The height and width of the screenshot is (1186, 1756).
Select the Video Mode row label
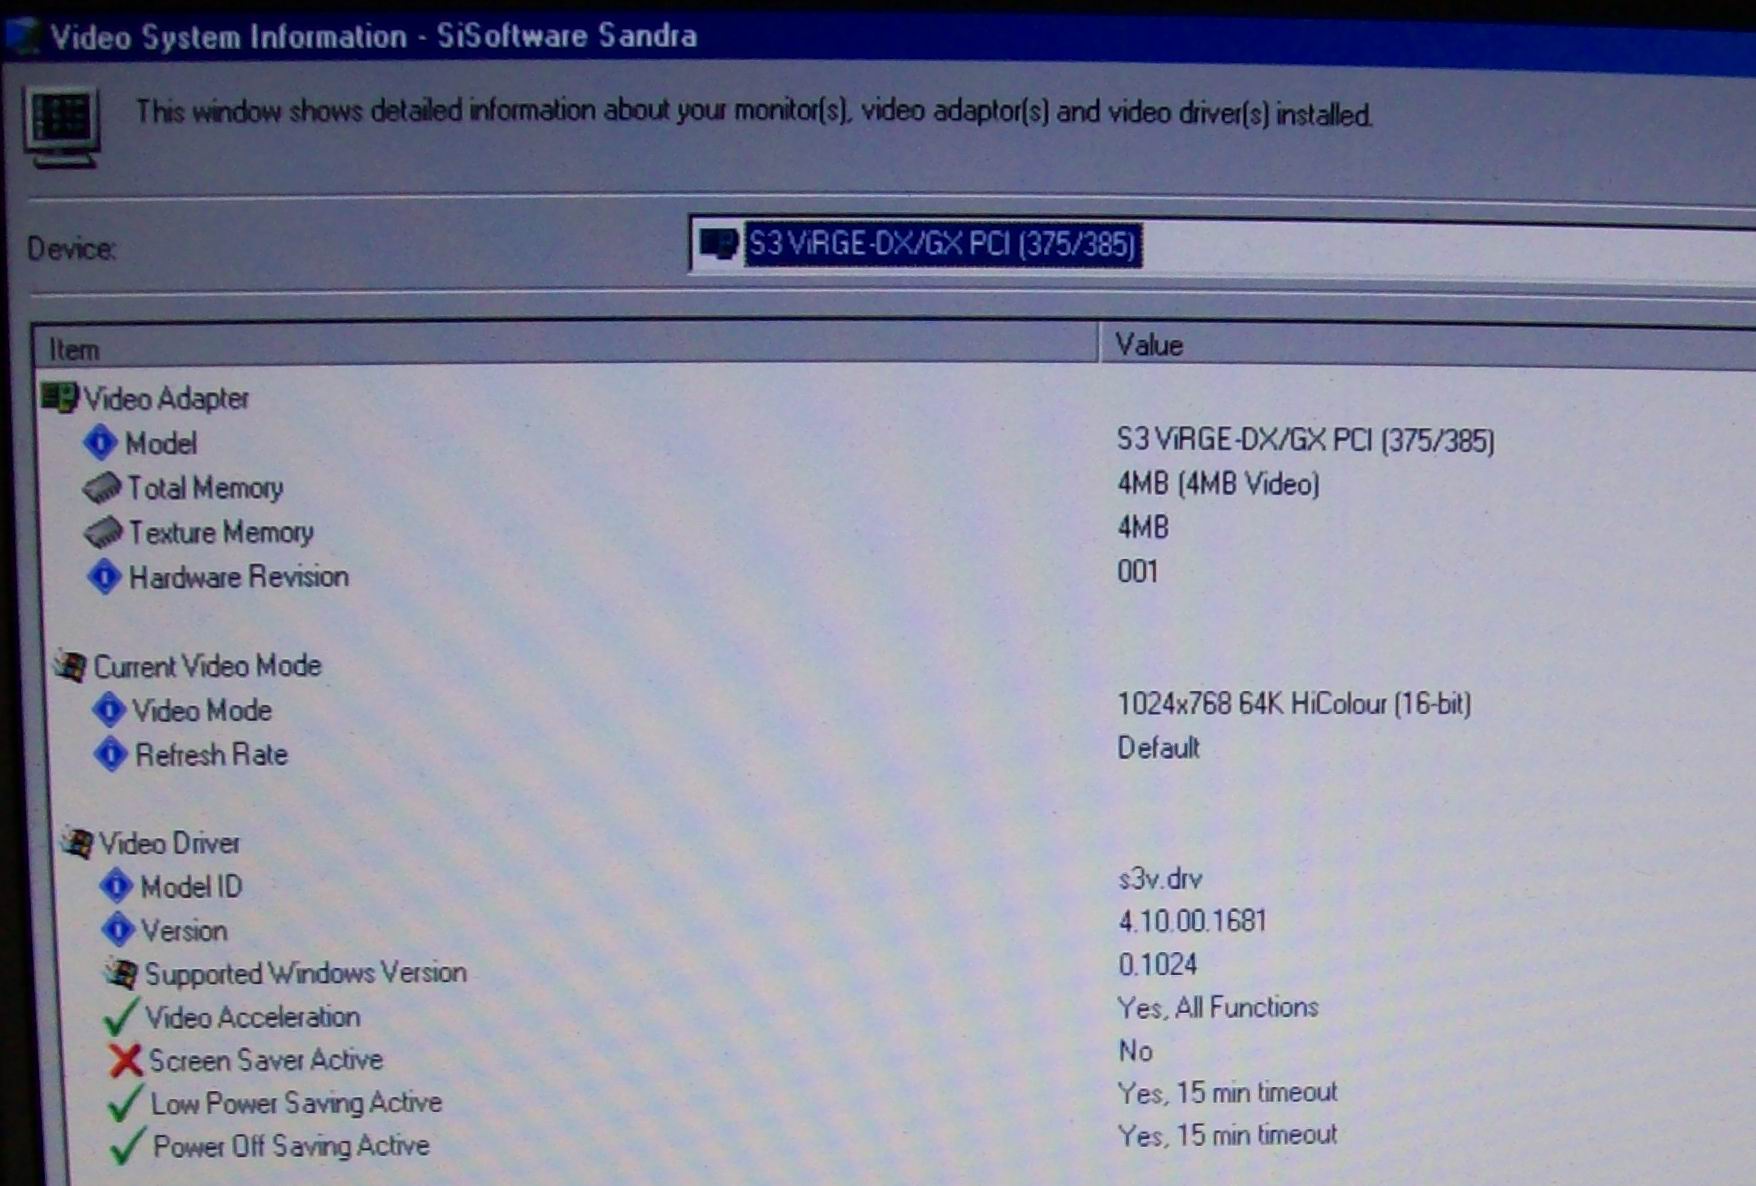click(202, 710)
